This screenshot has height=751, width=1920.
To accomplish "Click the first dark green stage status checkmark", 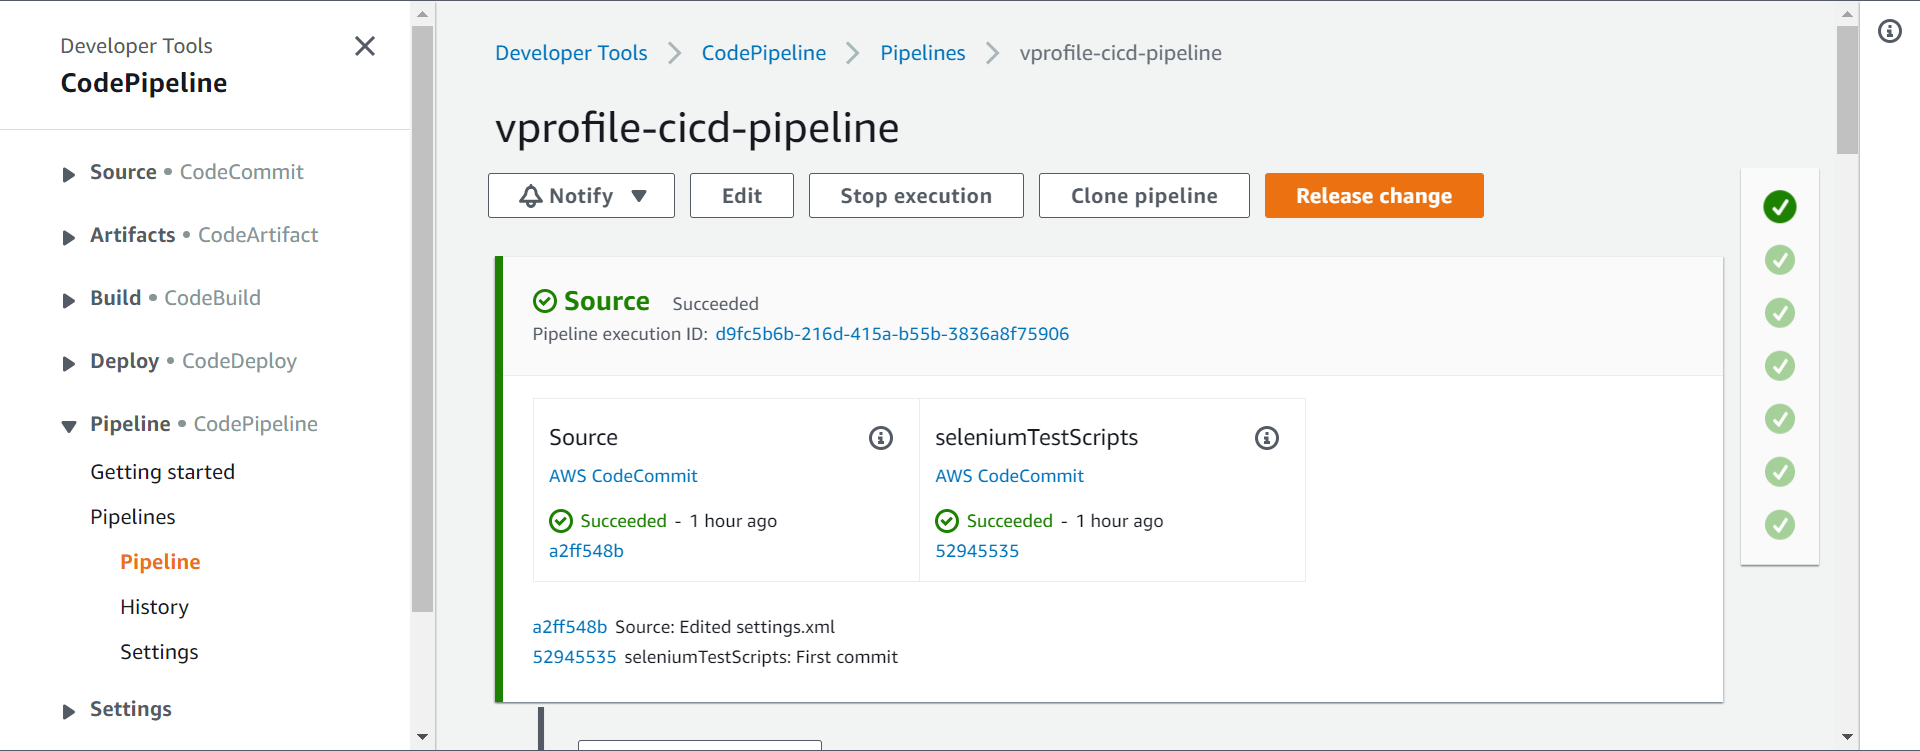I will coord(1780,207).
